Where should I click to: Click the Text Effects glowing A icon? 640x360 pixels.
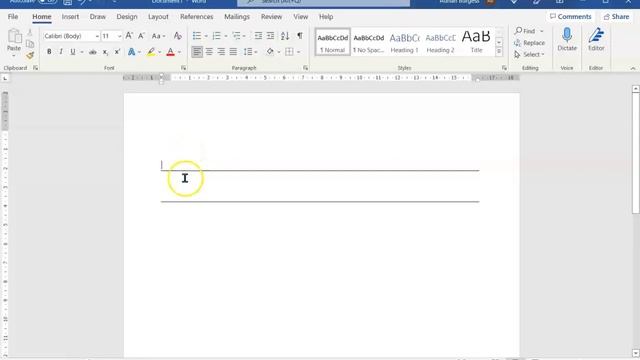131,52
